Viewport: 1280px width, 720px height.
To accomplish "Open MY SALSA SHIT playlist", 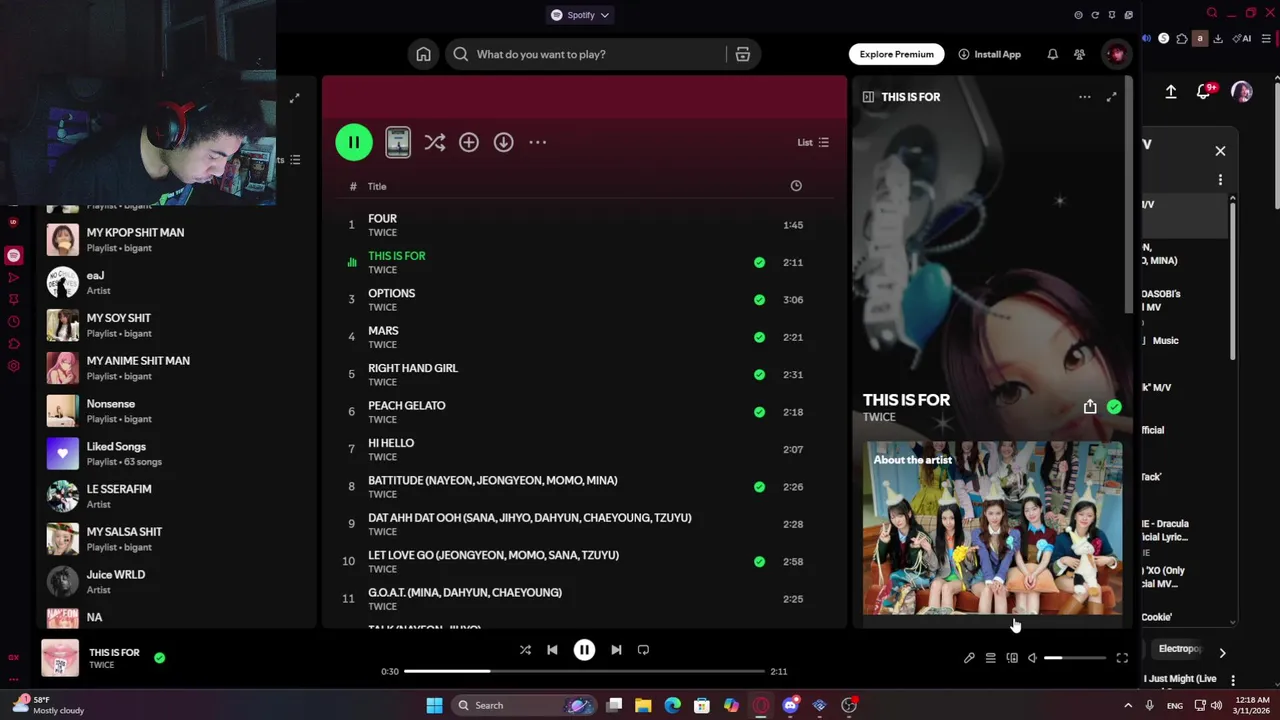I will coord(175,539).
